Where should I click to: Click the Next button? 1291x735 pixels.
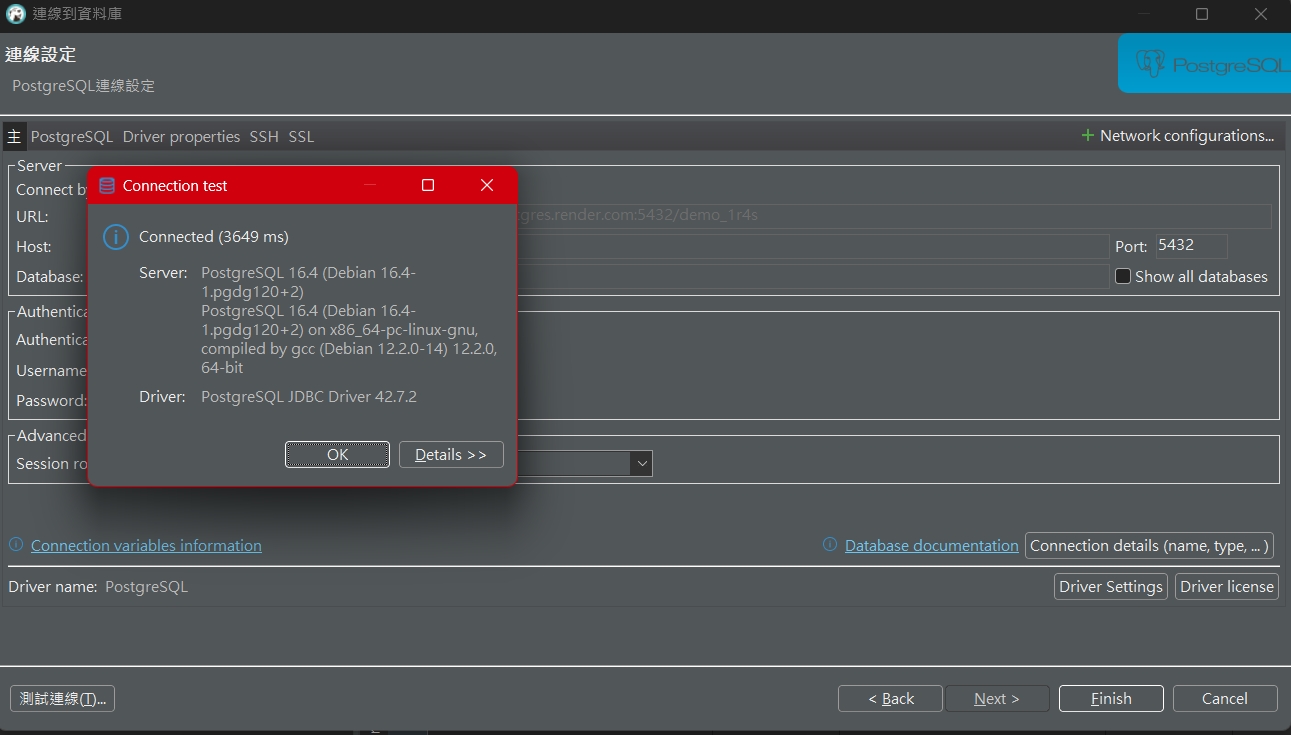pos(997,699)
